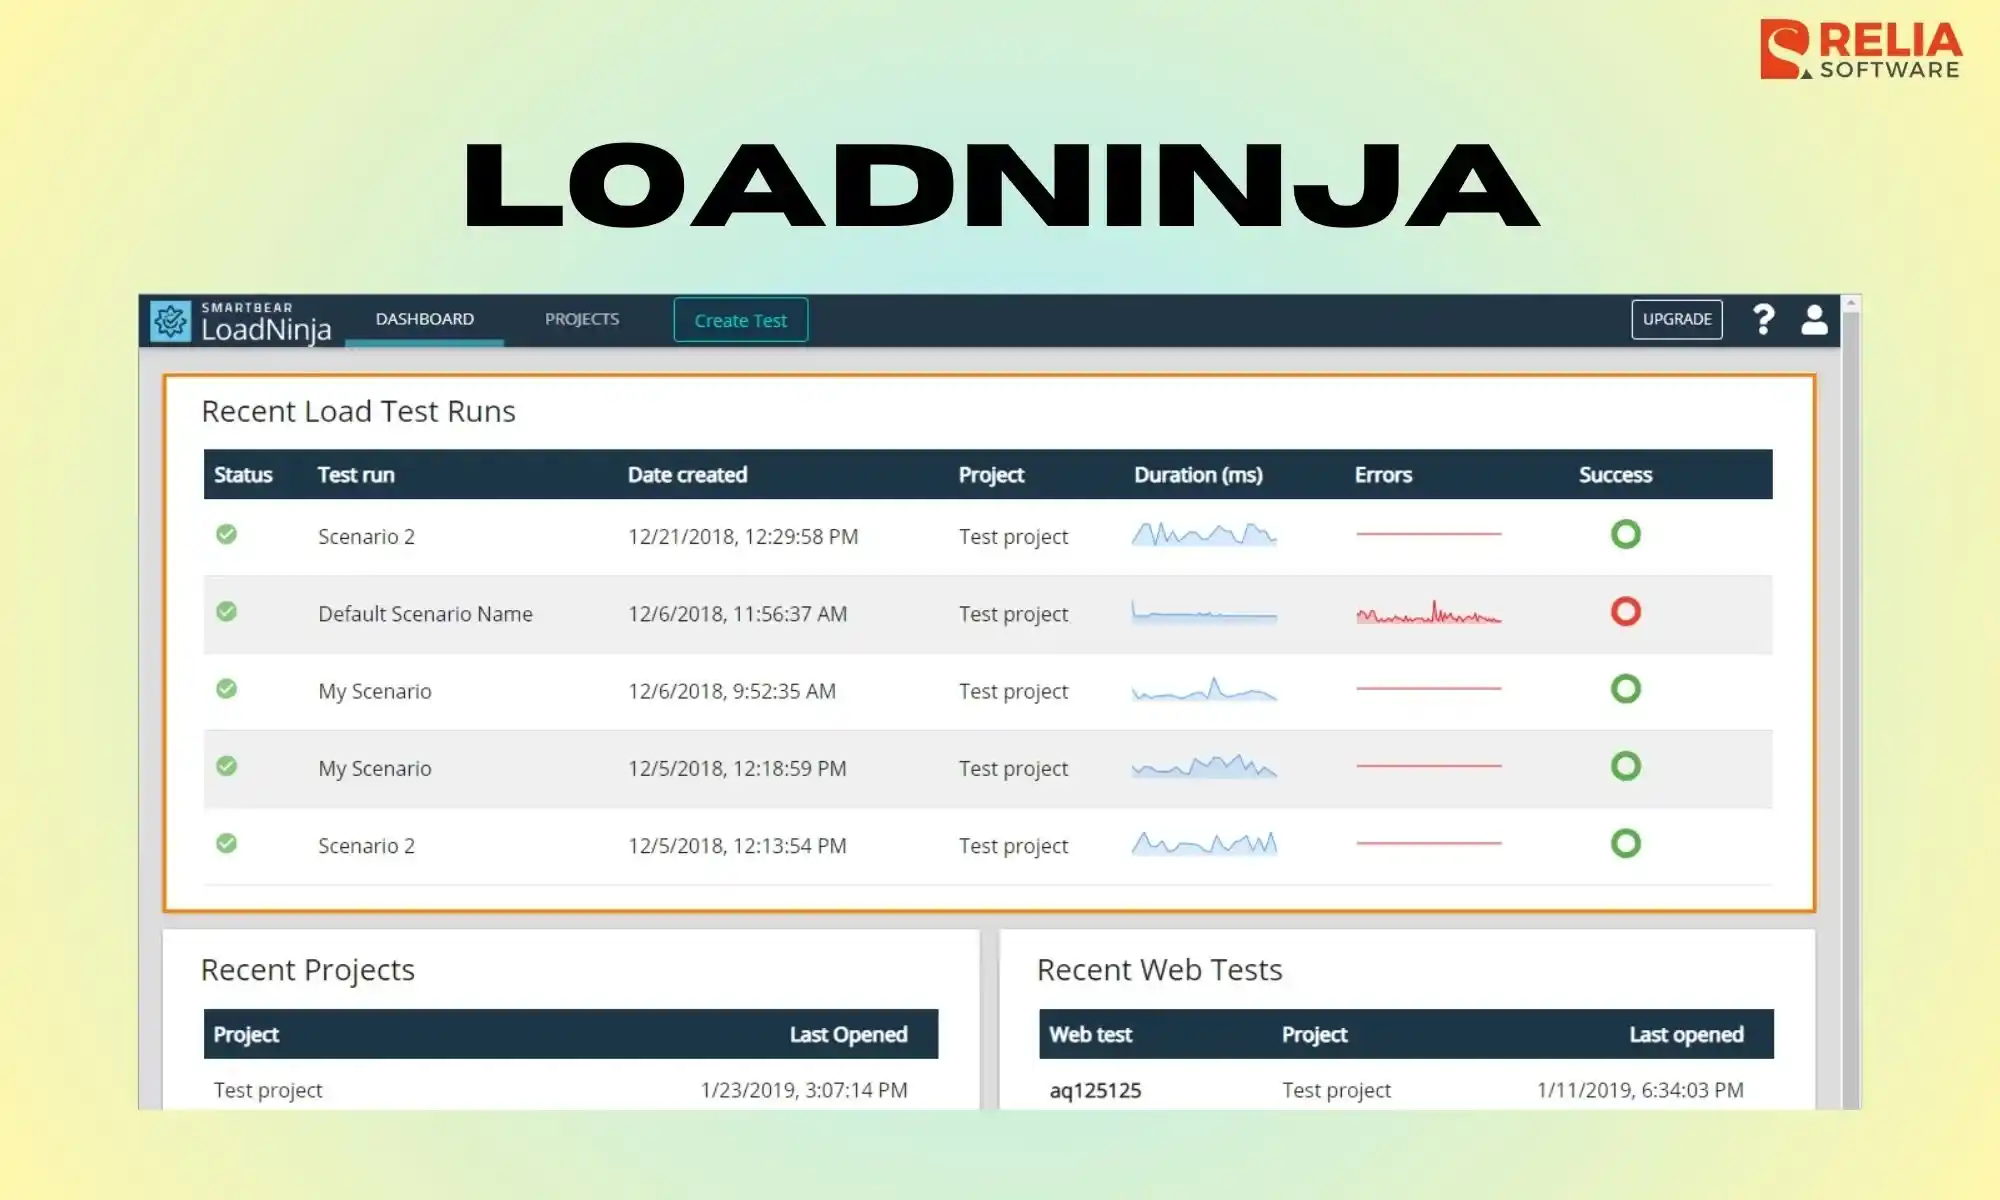Click Test project in the 12/21/2018 row
This screenshot has height=1200, width=2000.
point(1013,537)
